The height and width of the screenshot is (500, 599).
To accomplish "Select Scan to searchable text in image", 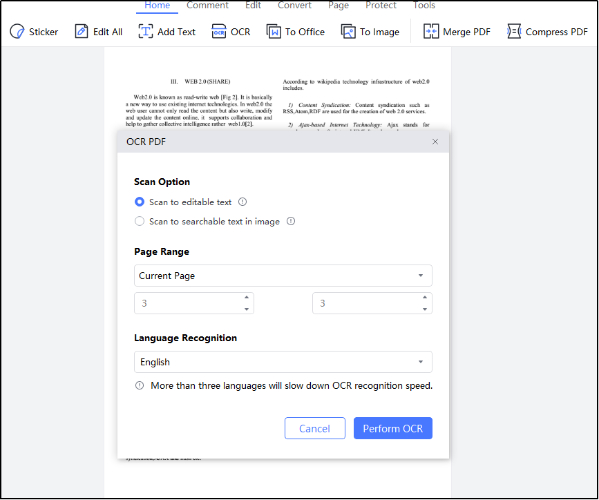I will [x=139, y=221].
